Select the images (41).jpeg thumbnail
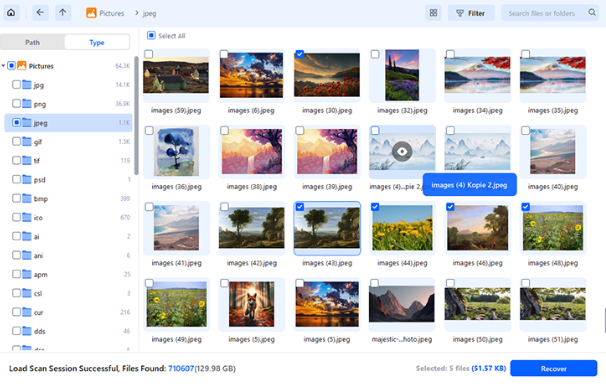606x386 pixels. pyautogui.click(x=176, y=228)
